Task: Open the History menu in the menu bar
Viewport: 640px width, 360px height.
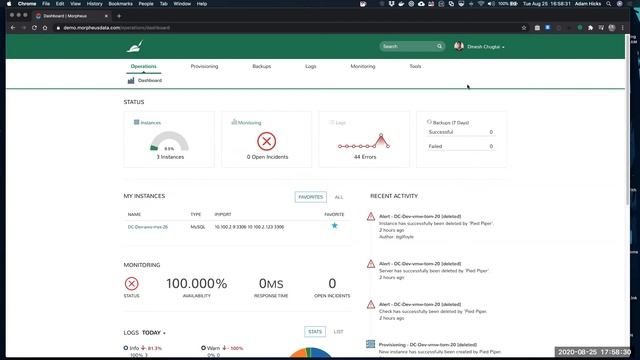Action: coord(94,4)
